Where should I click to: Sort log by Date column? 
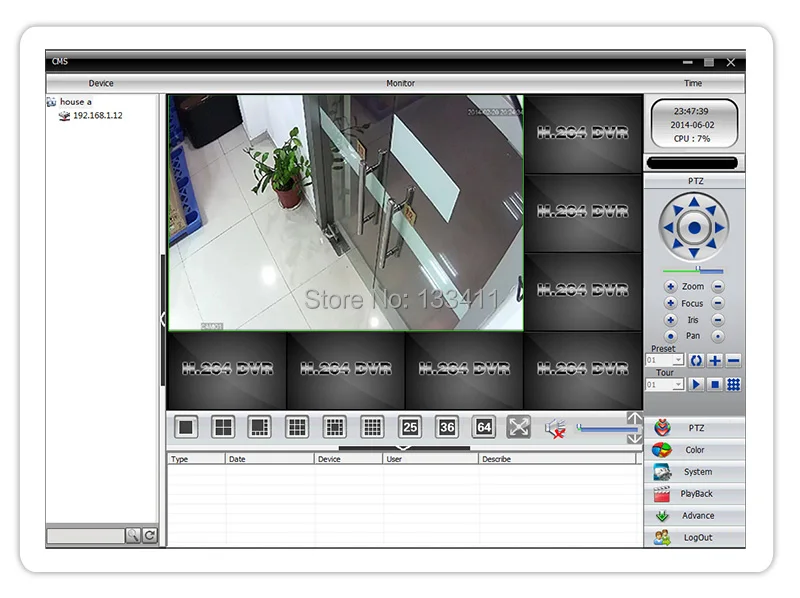click(269, 459)
